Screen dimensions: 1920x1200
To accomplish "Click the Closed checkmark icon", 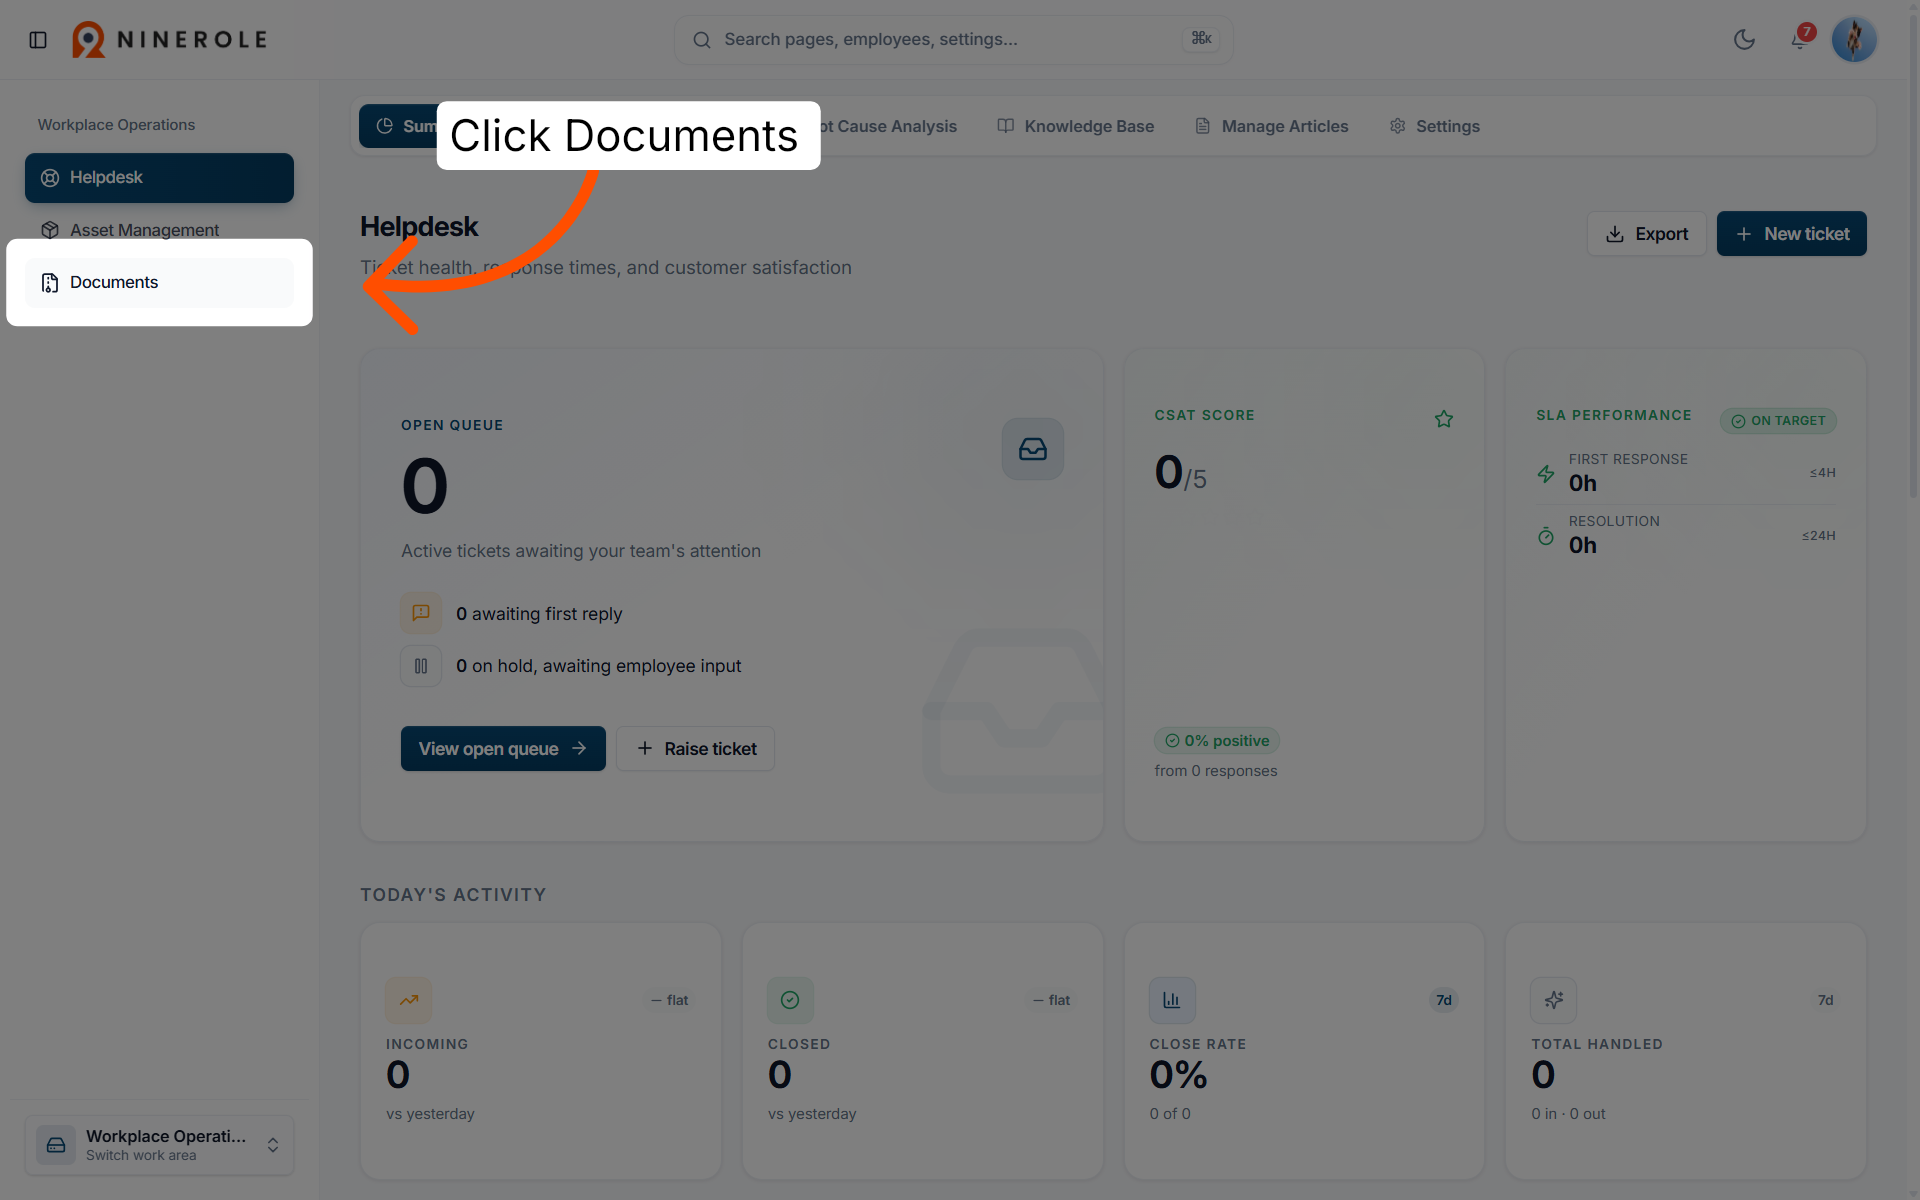I will click(x=790, y=1000).
